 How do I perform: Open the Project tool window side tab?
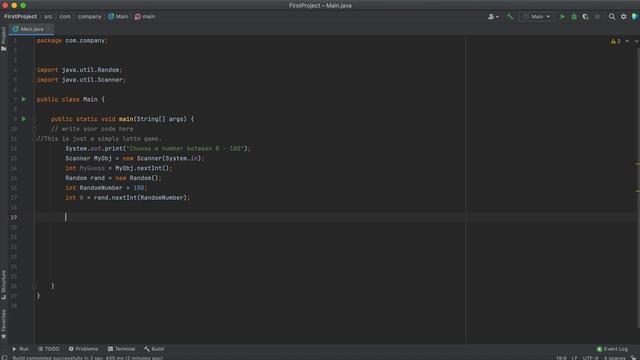click(x=4, y=39)
